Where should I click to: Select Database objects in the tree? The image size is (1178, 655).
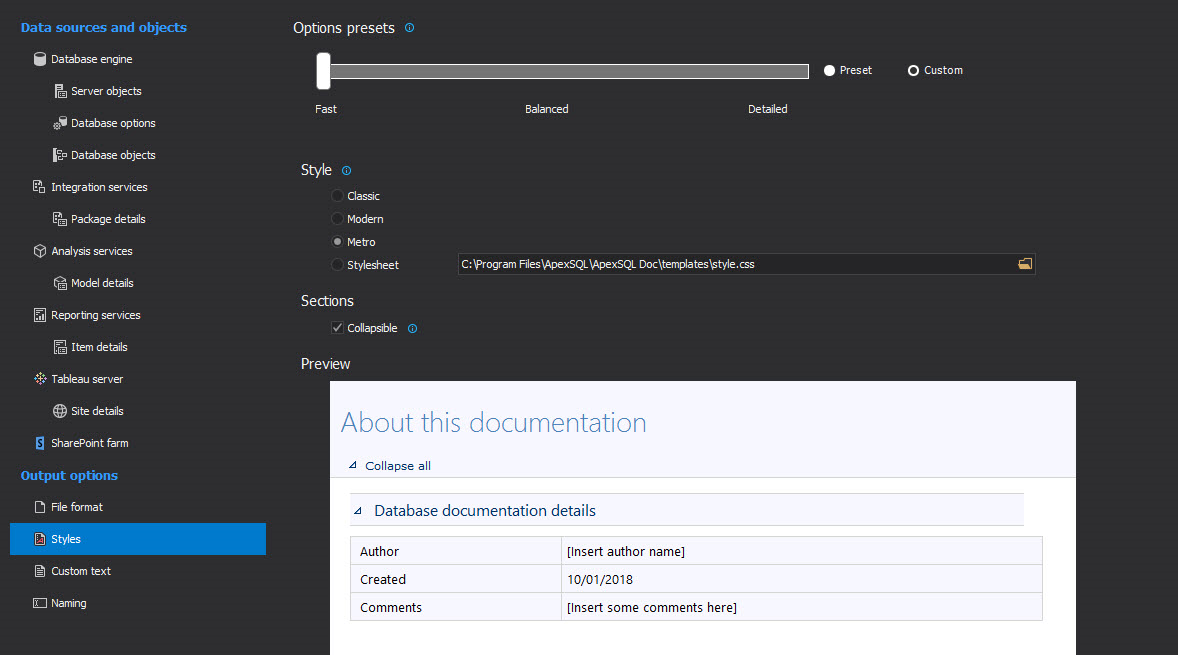tap(113, 155)
